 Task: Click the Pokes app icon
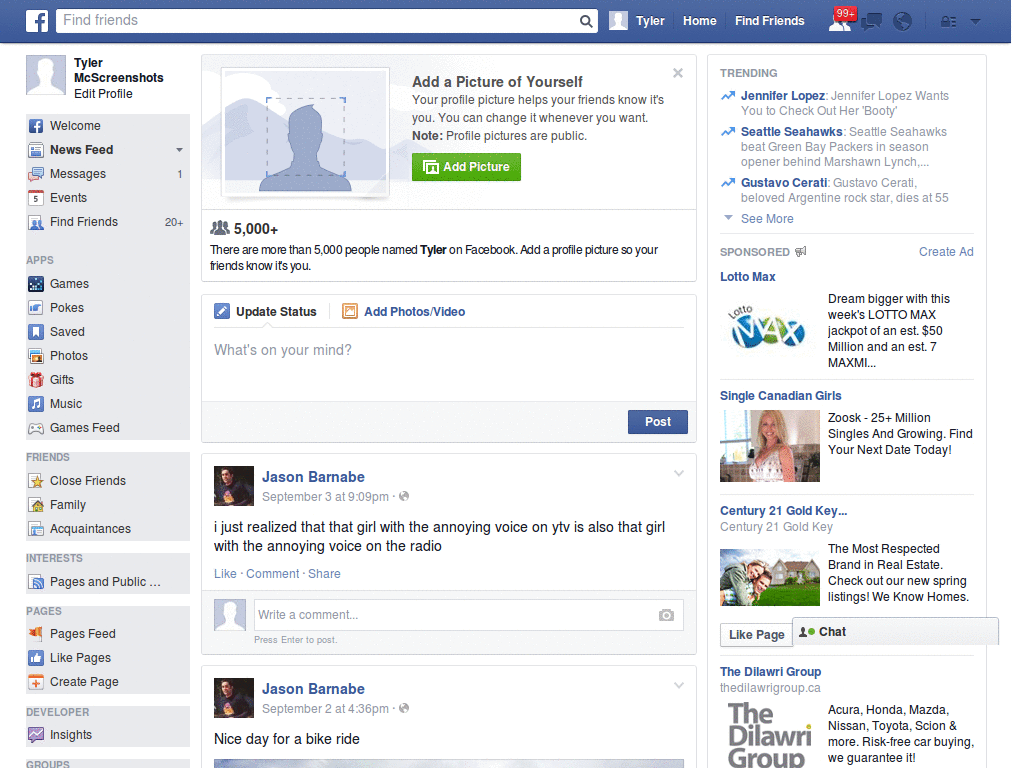click(x=36, y=308)
